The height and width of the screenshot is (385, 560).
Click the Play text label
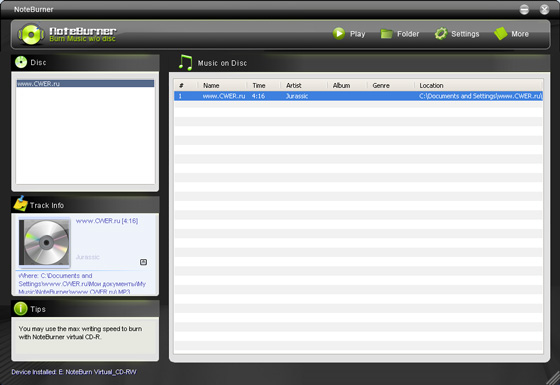358,34
